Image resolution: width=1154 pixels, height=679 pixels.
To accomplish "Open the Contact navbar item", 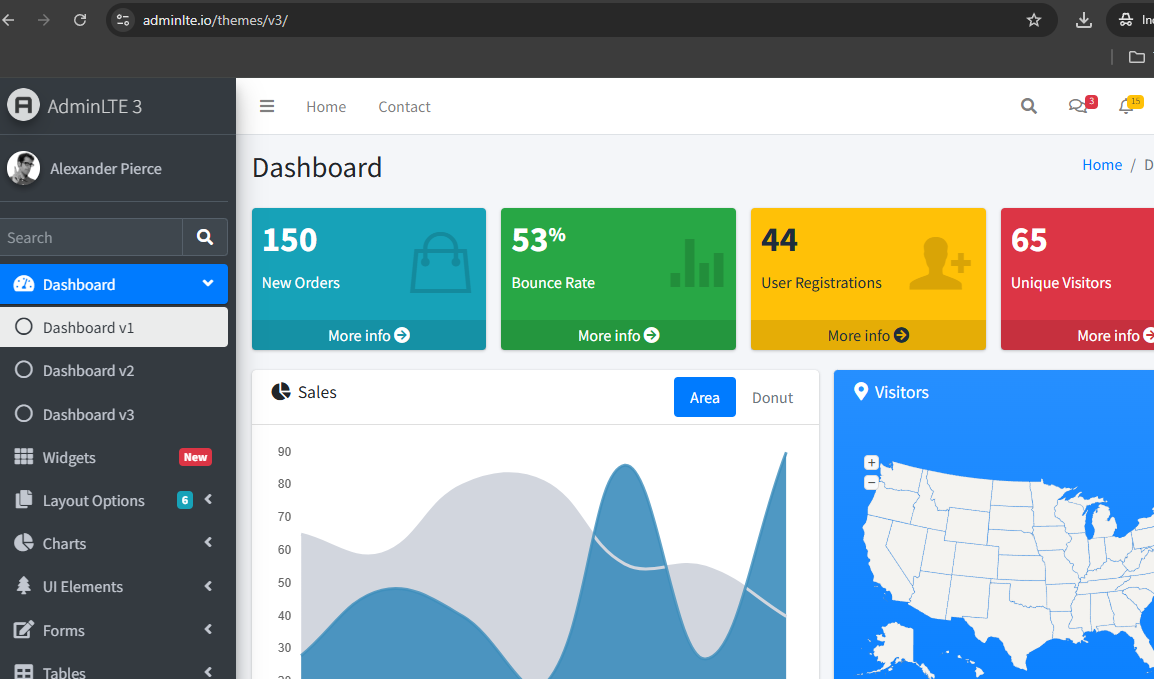I will 404,107.
